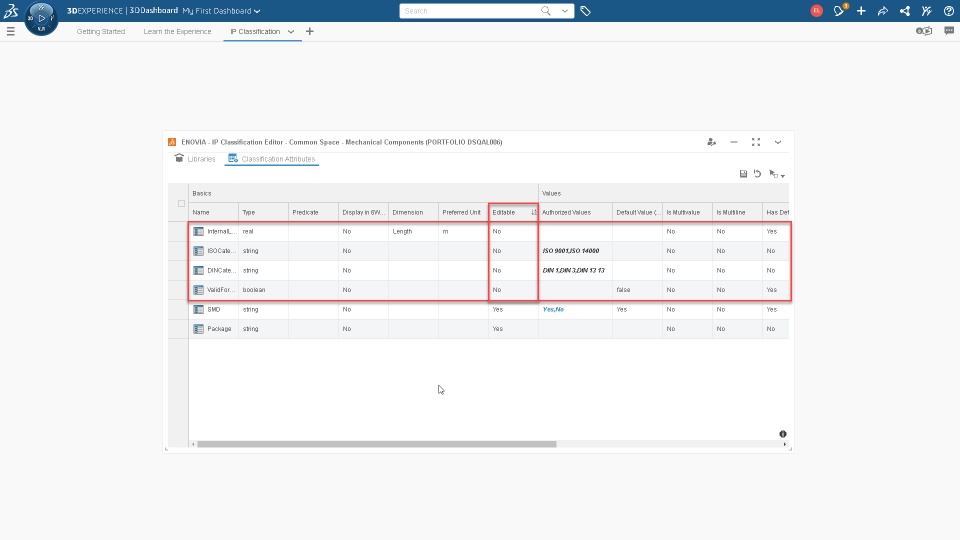Viewport: 960px width, 540px height.
Task: Focus the Search input field
Action: point(470,10)
